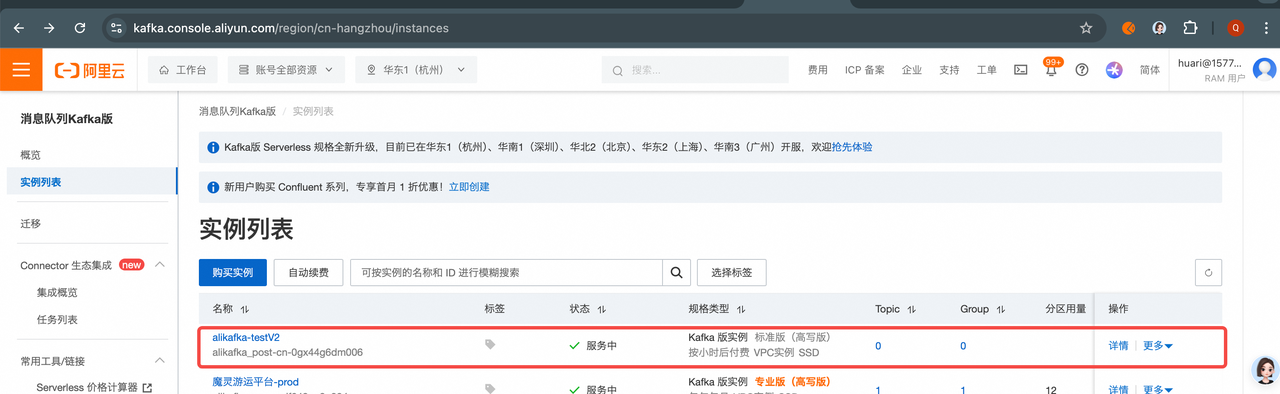1280x394 pixels.
Task: Sort by Group column sort icon
Action: point(1001,310)
